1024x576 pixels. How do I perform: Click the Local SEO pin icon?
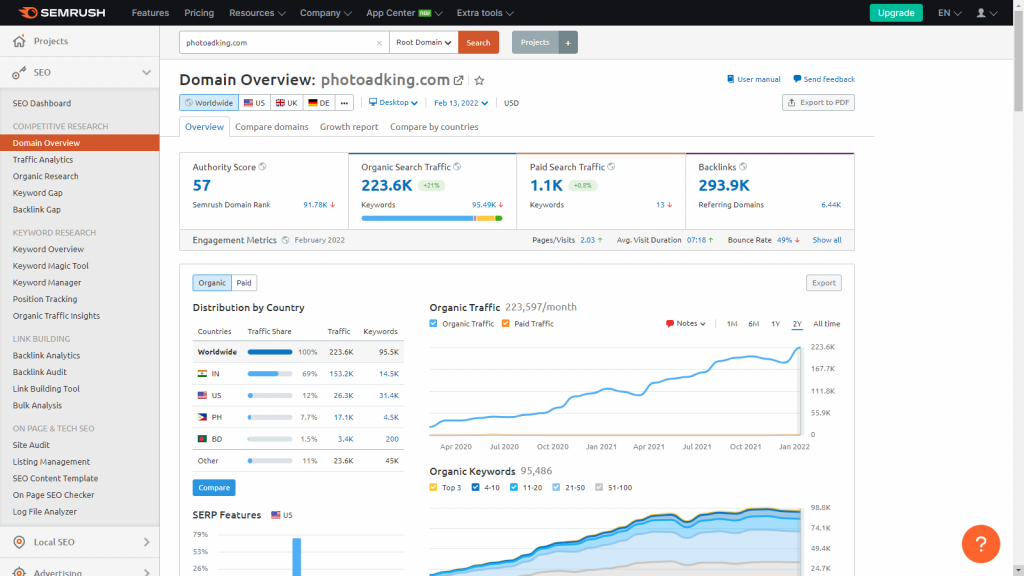point(19,542)
